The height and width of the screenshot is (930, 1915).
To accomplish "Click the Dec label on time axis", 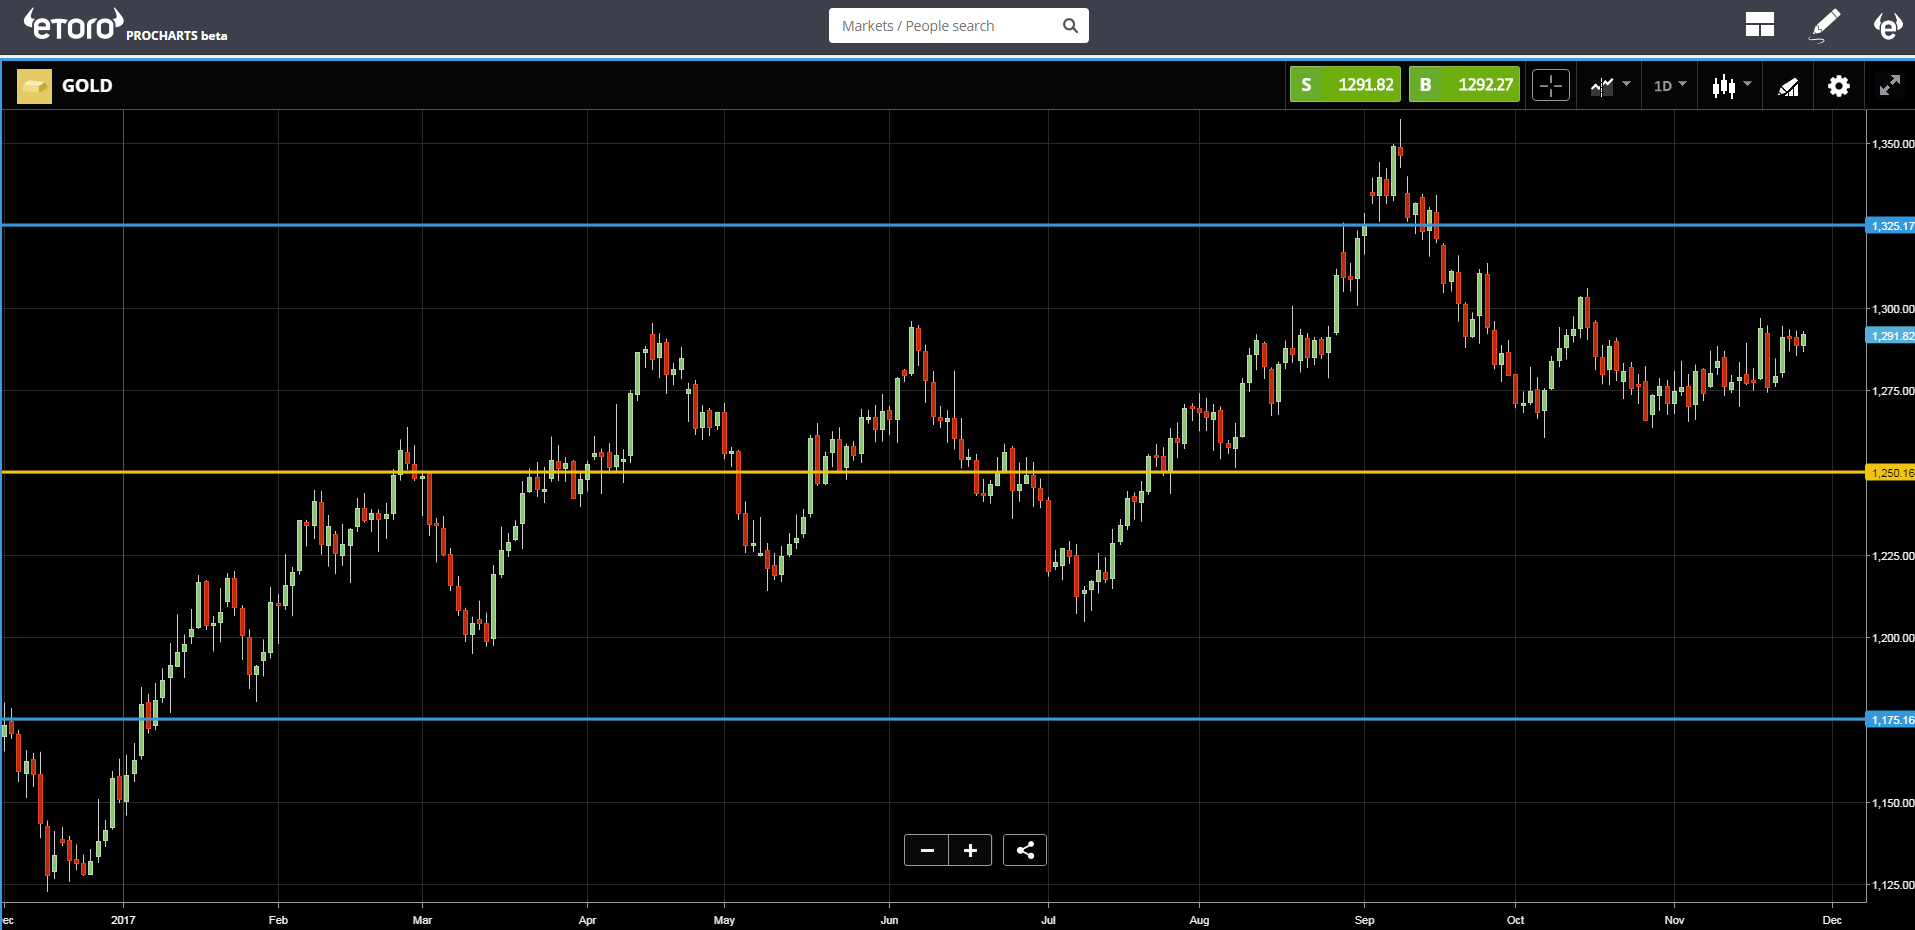I will coord(1832,920).
